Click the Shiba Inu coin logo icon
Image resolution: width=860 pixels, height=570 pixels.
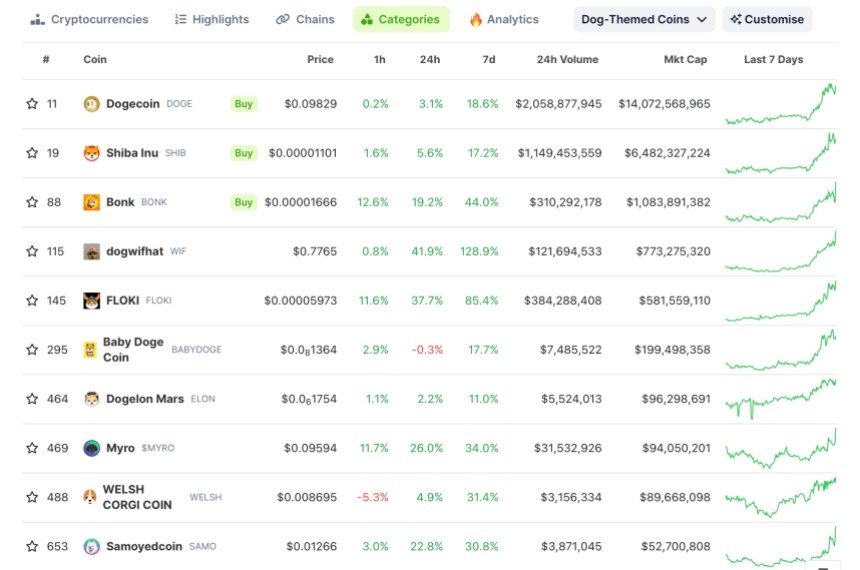click(x=92, y=153)
